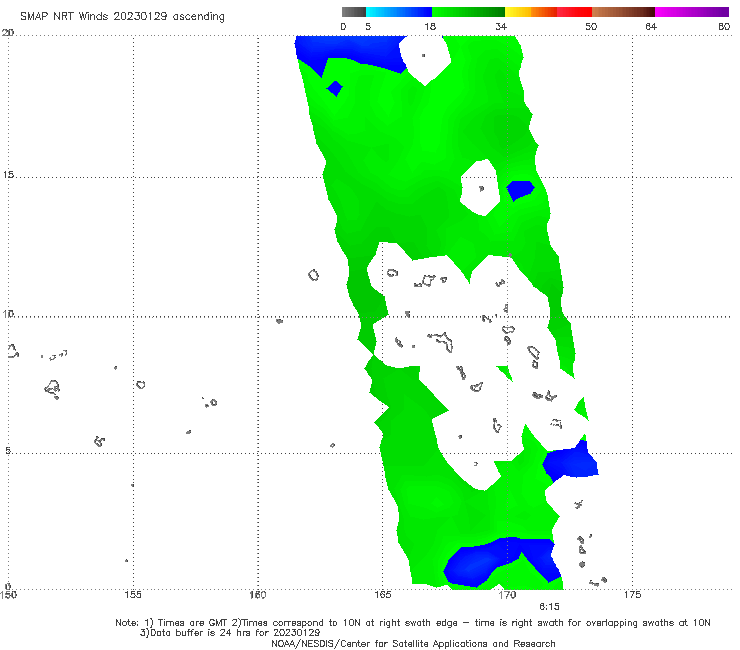Click the longitude axis label '170'
Screen dimensions: 740x650
pos(507,595)
